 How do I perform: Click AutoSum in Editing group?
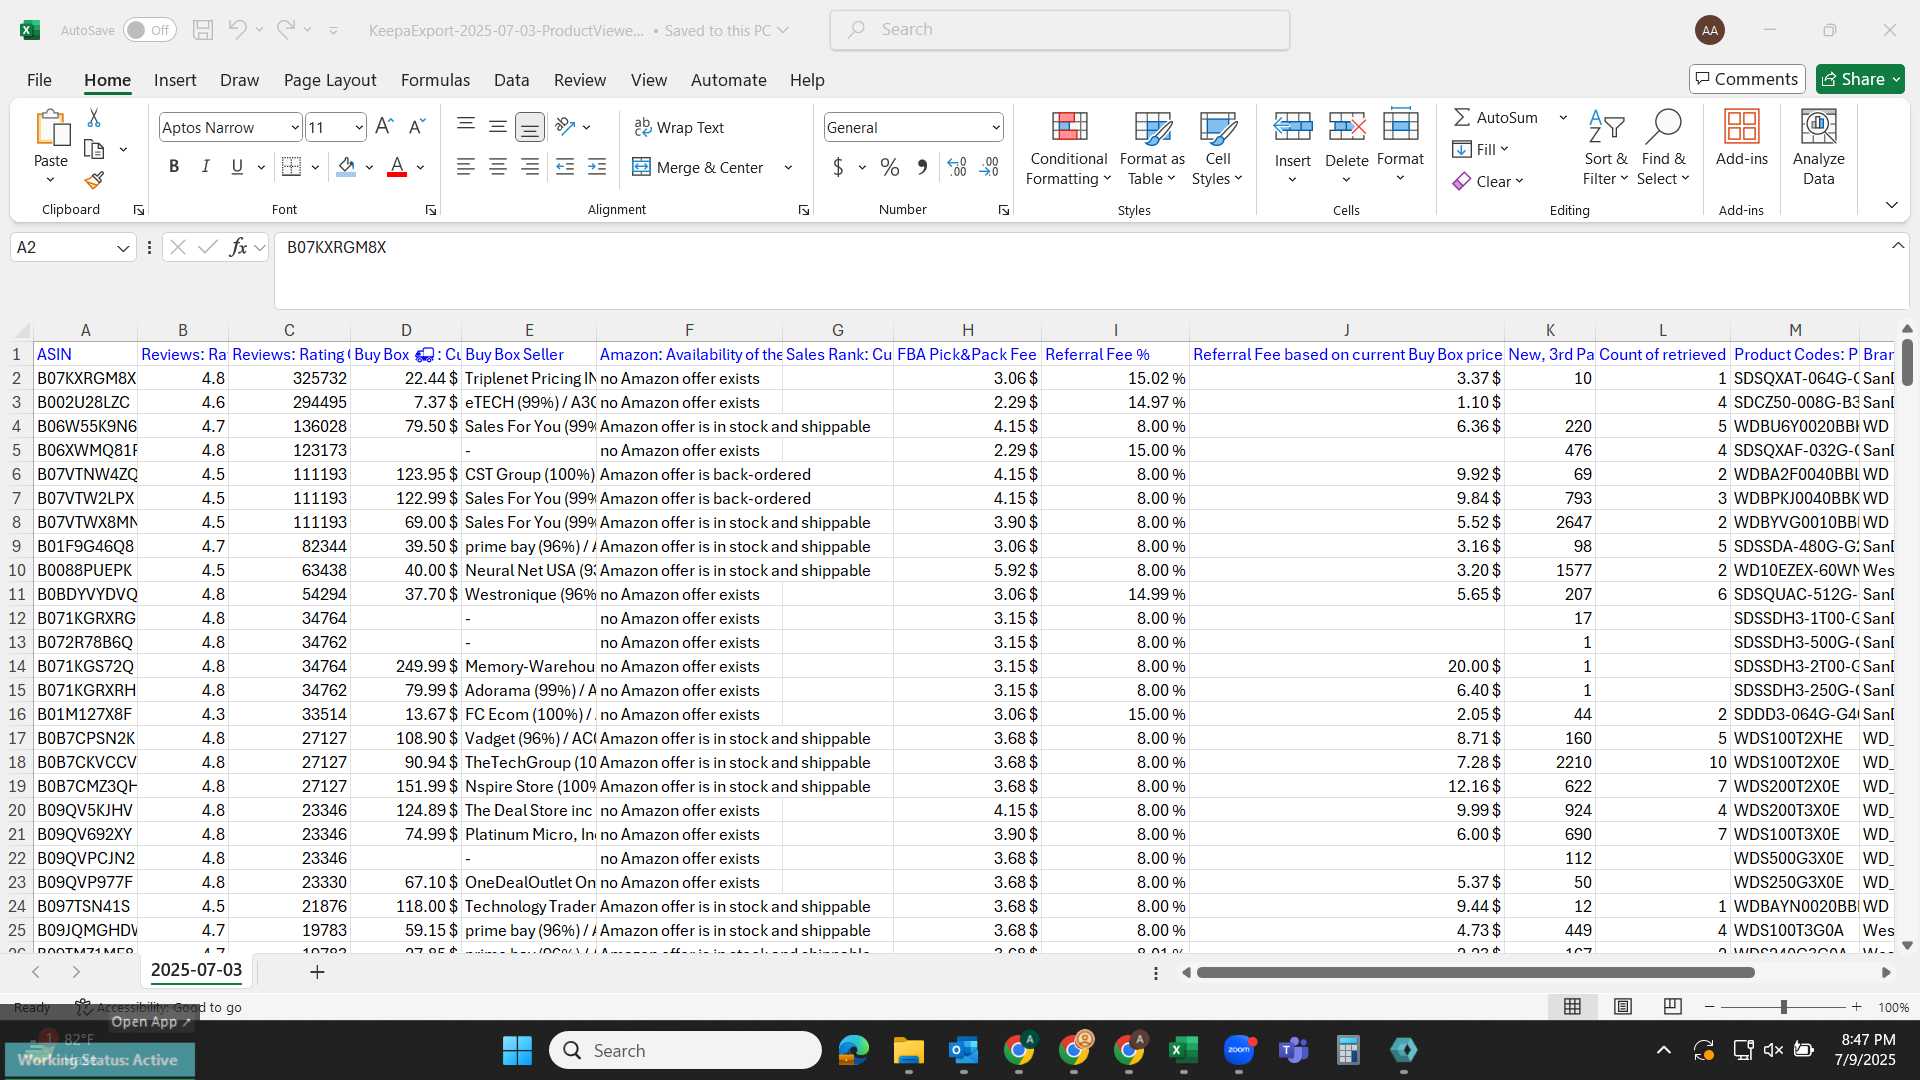click(x=1495, y=117)
